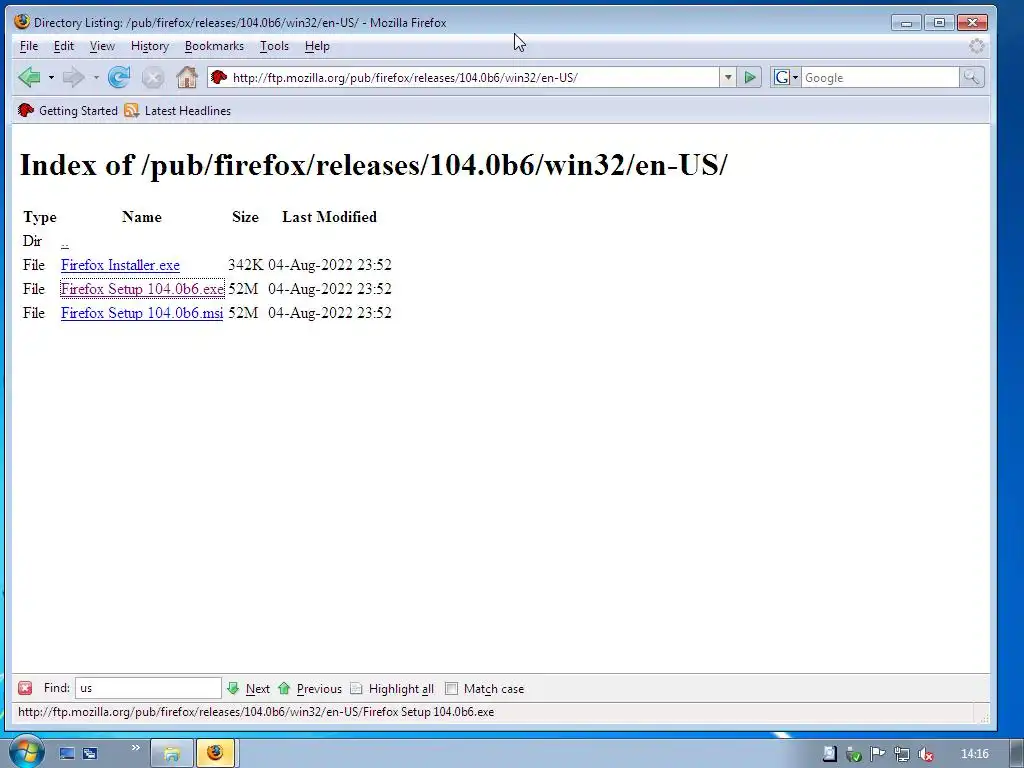
Task: Click the Firefox Installer.exe link
Action: tap(120, 265)
